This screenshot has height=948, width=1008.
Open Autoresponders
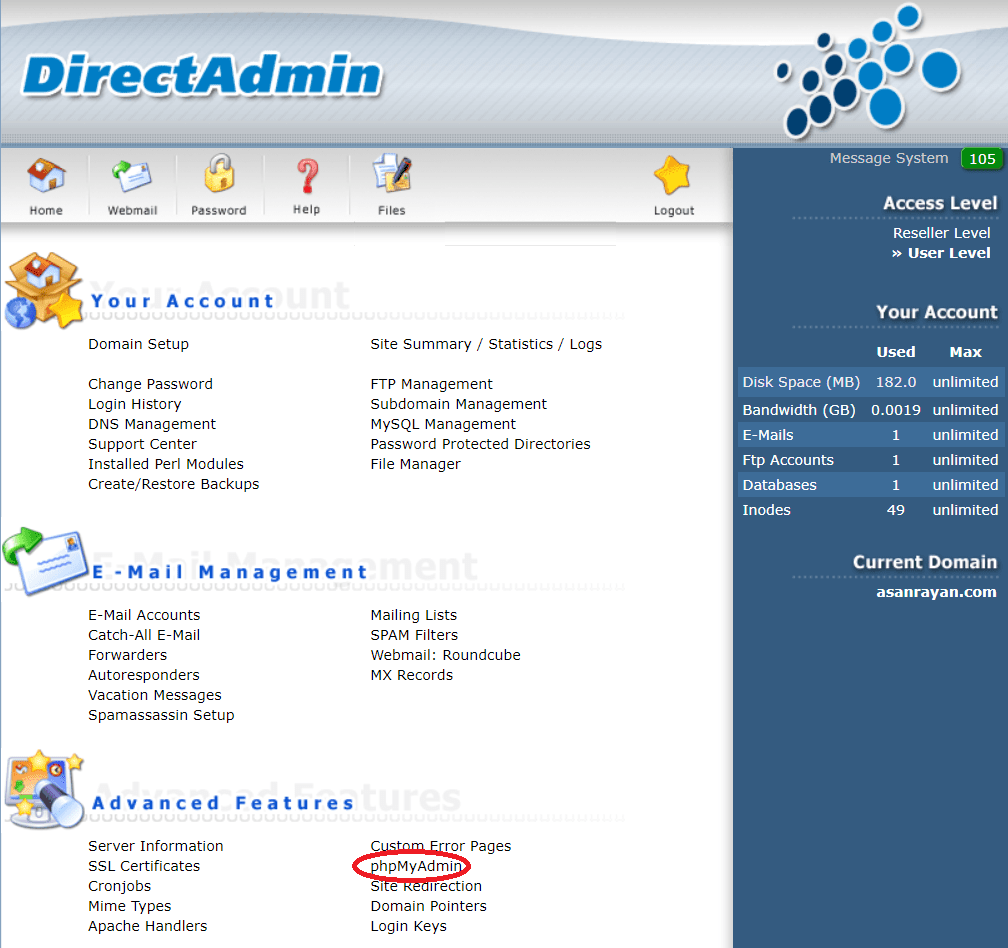pos(144,675)
